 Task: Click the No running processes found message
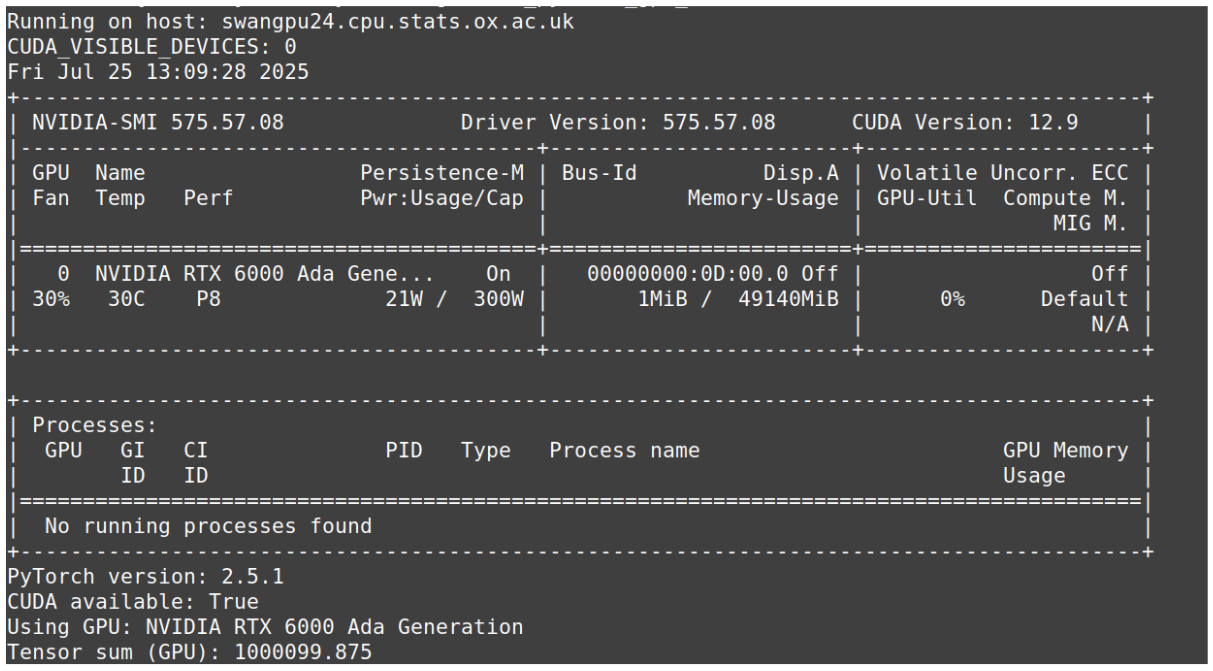208,526
